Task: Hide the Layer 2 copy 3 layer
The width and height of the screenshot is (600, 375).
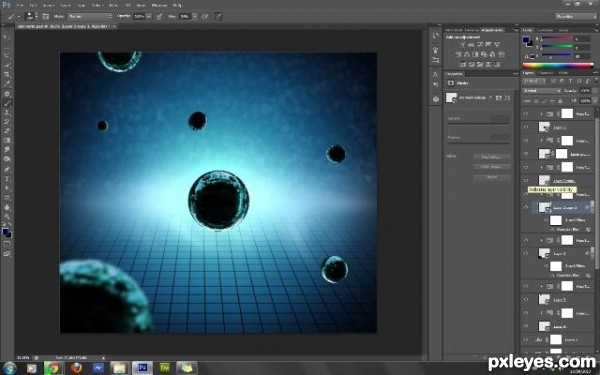Action: tap(526, 207)
